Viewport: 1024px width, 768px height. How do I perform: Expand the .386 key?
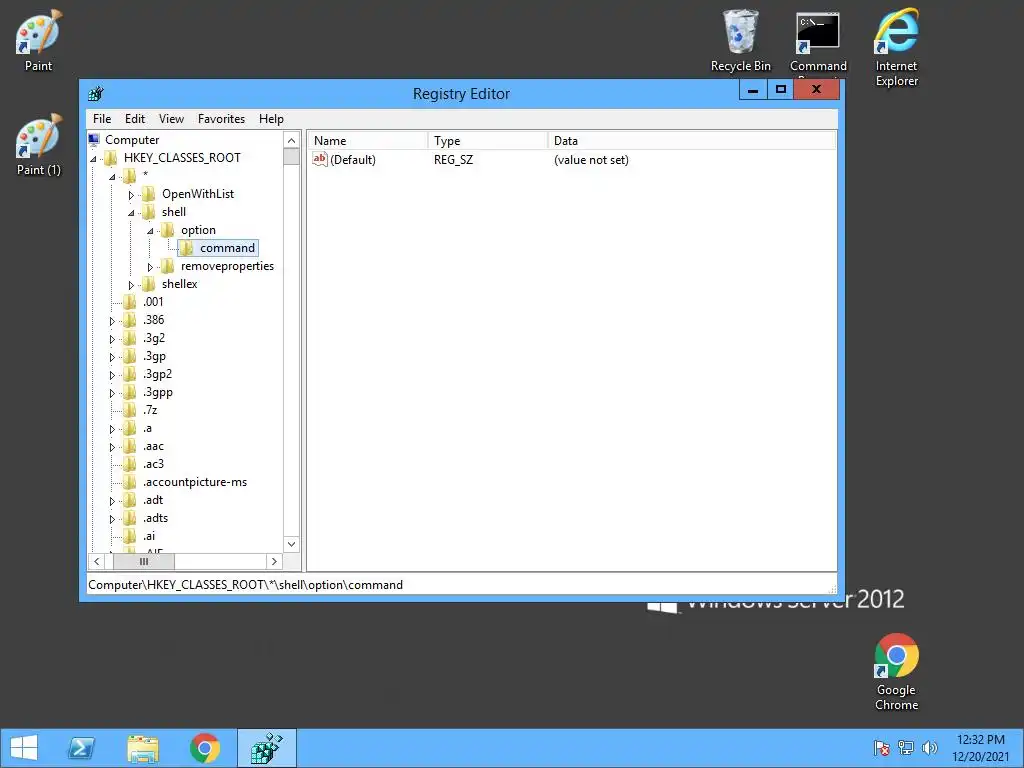pyautogui.click(x=112, y=321)
